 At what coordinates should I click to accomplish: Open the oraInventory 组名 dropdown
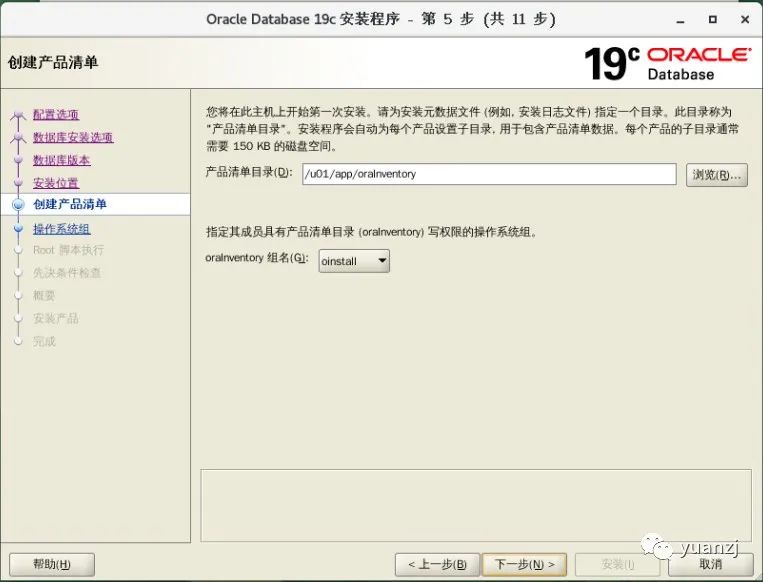click(354, 261)
